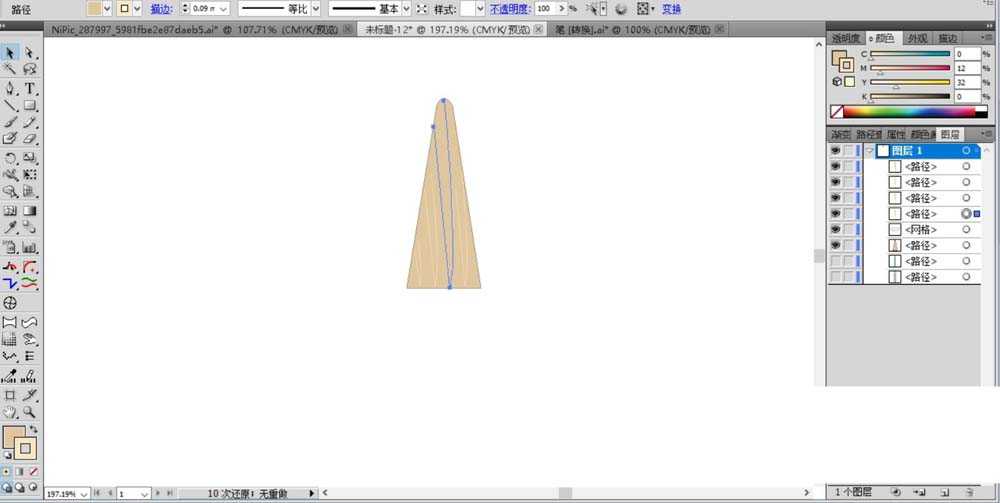Collapse the 图层 1 disclosure triangle
The image size is (1000, 503).
coord(869,150)
